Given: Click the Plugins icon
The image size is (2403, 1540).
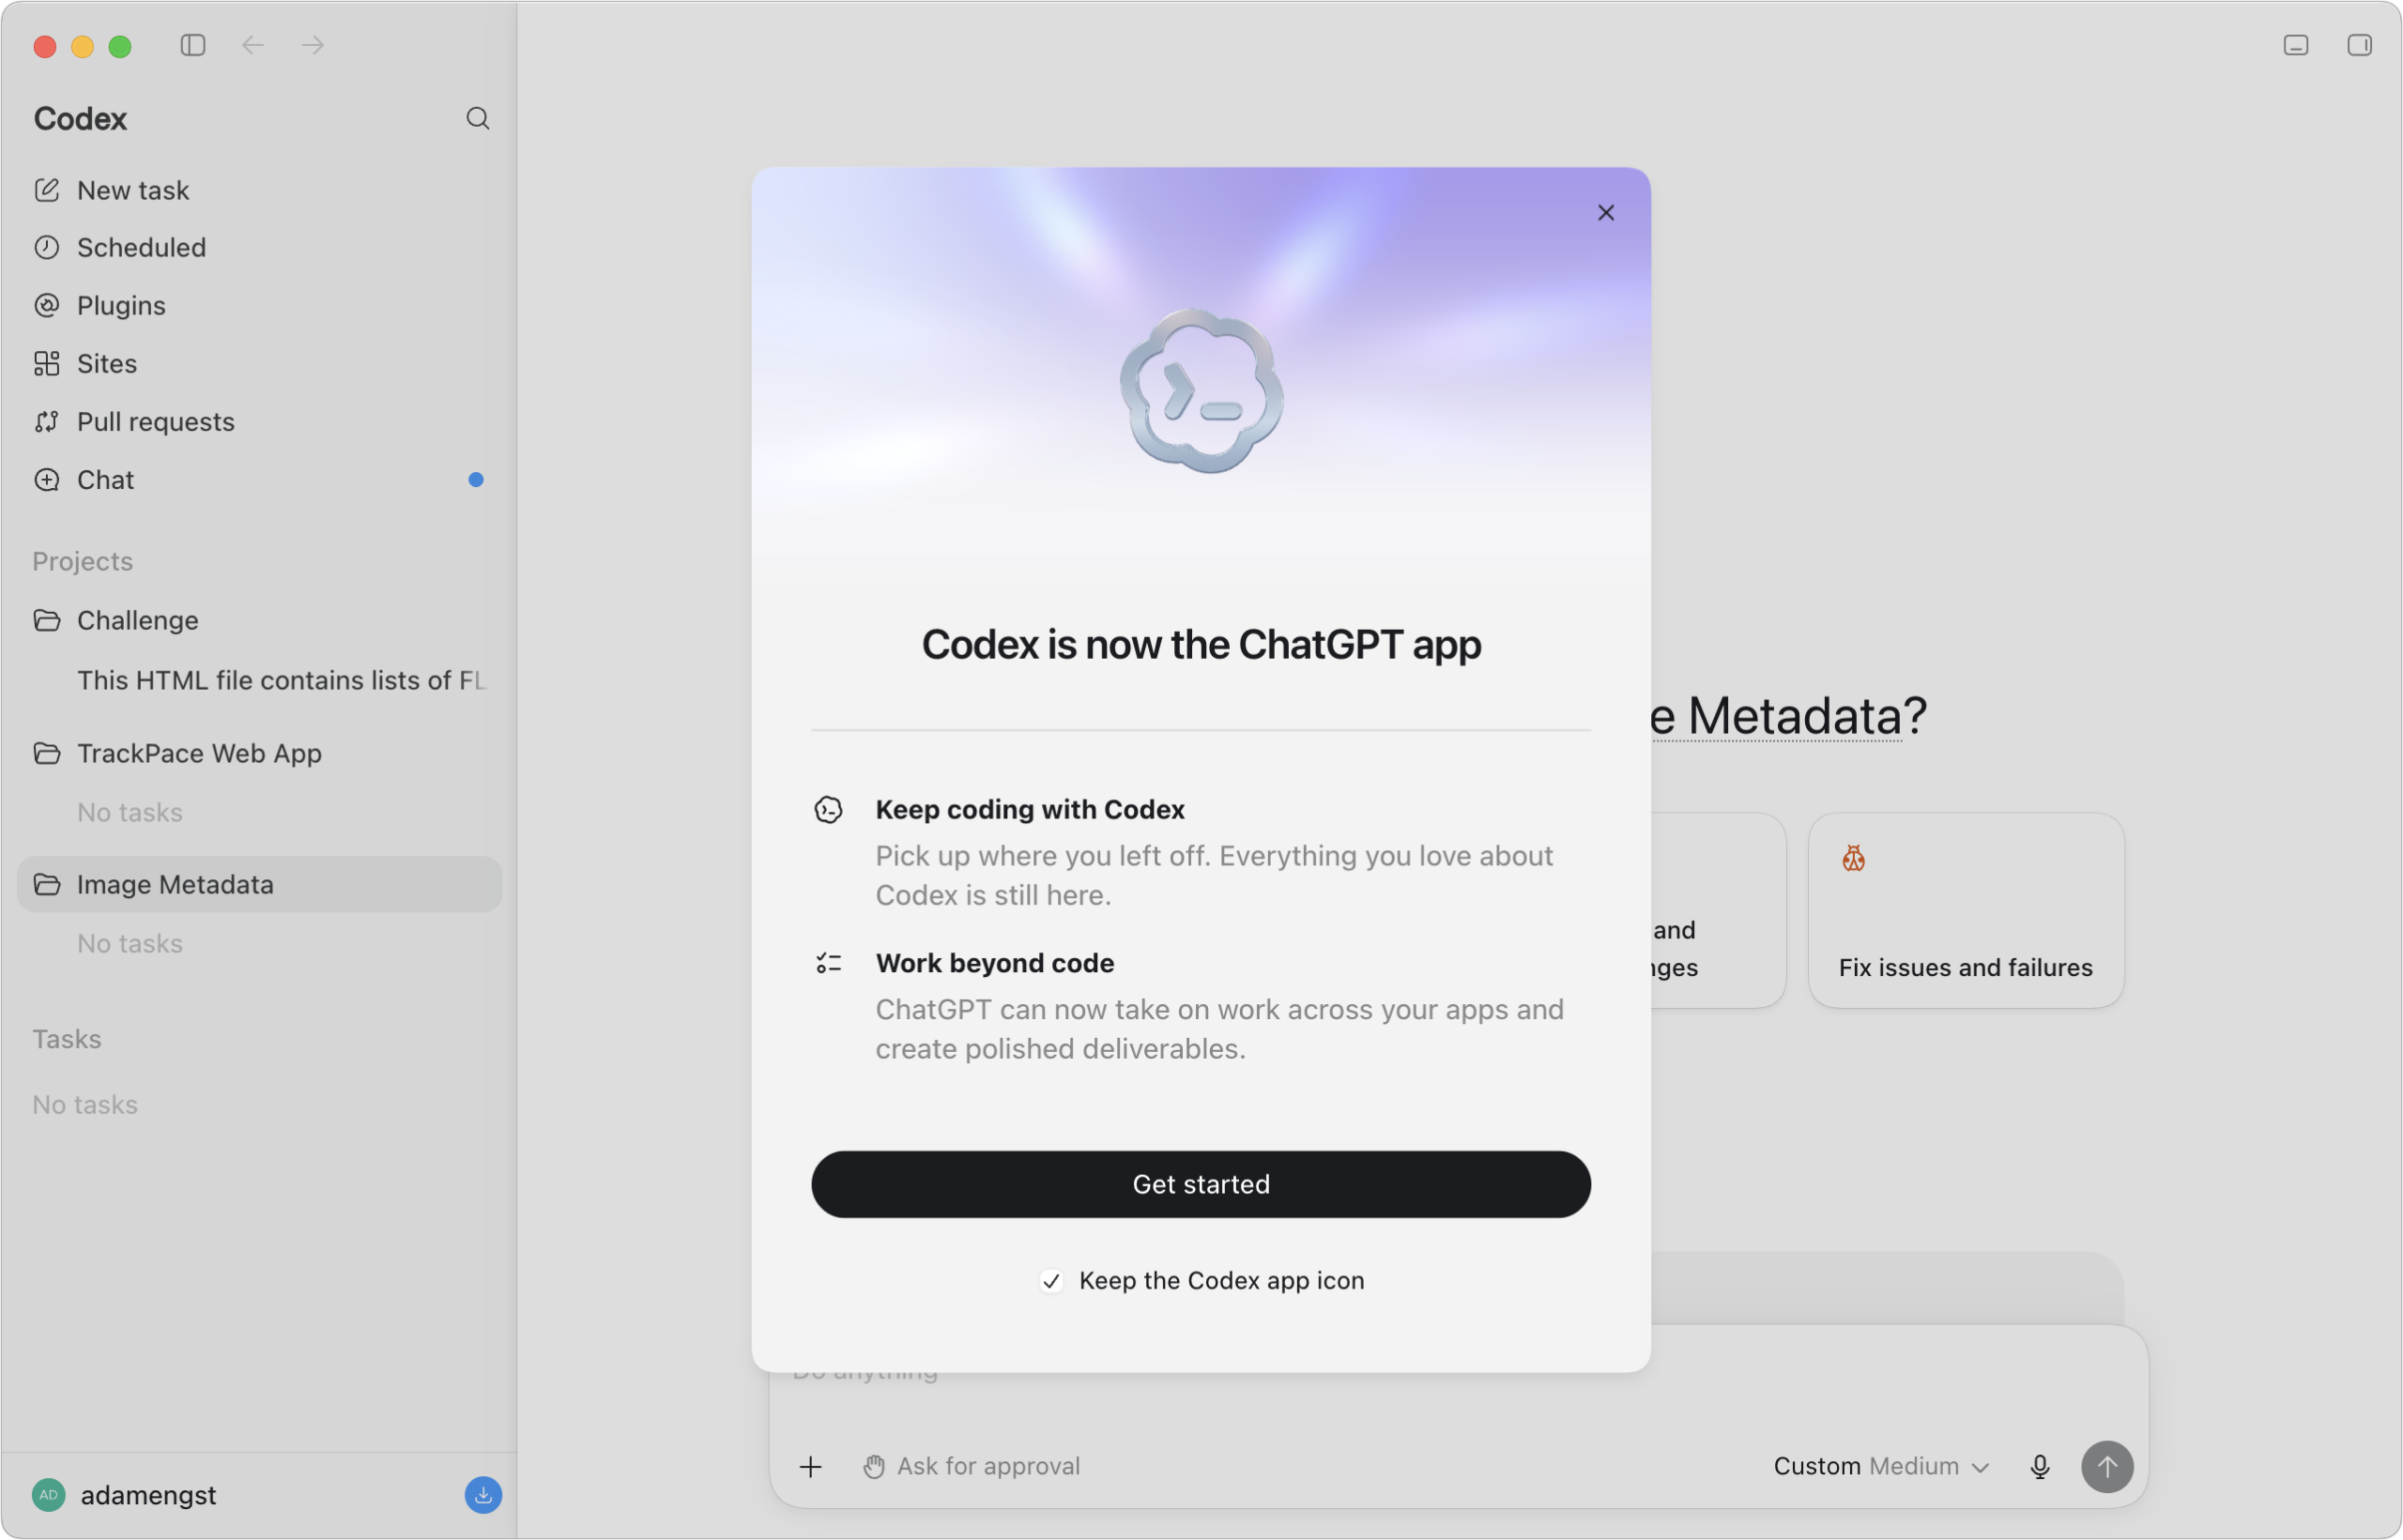Looking at the screenshot, I should point(47,305).
